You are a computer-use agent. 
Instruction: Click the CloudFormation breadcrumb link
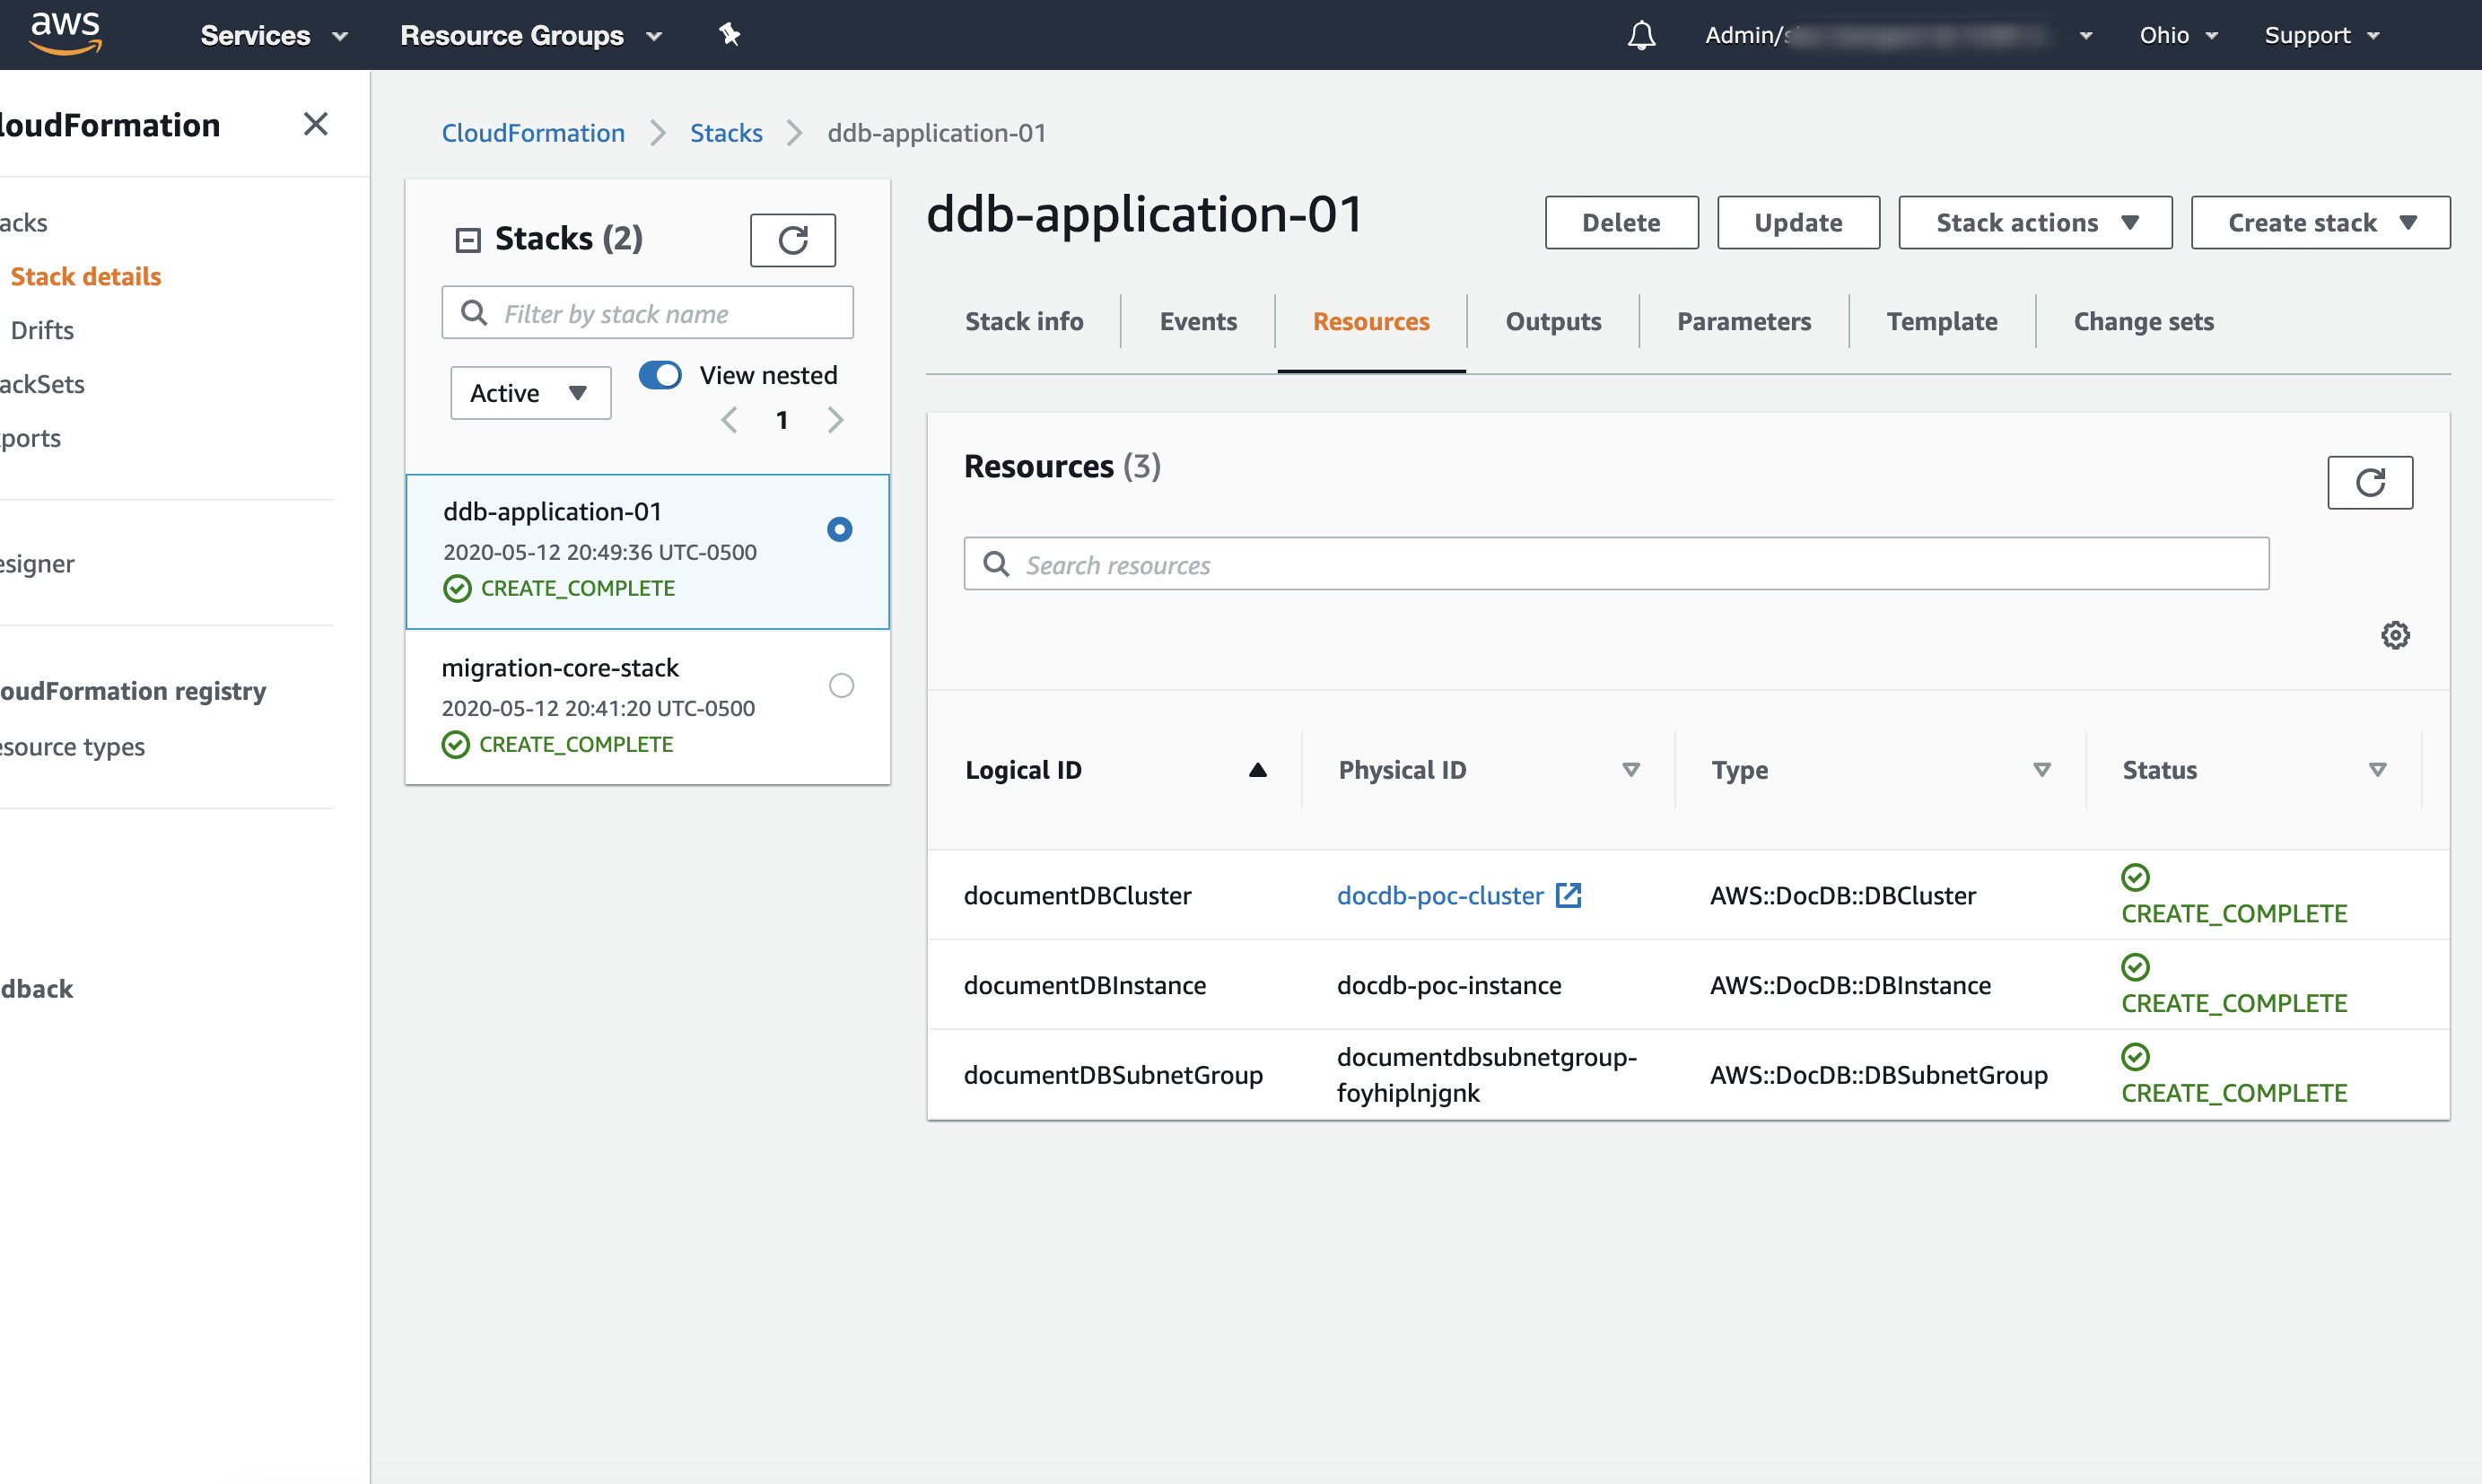point(533,133)
